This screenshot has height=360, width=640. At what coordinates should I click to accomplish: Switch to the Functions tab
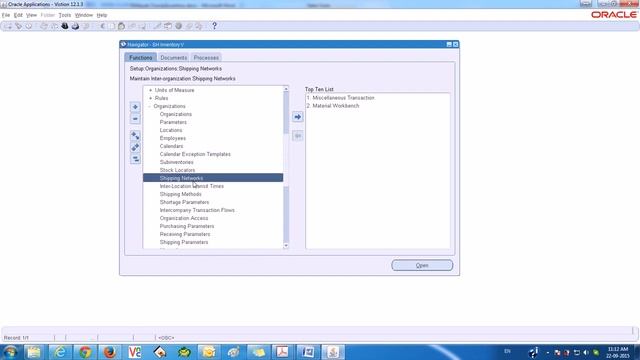[140, 58]
